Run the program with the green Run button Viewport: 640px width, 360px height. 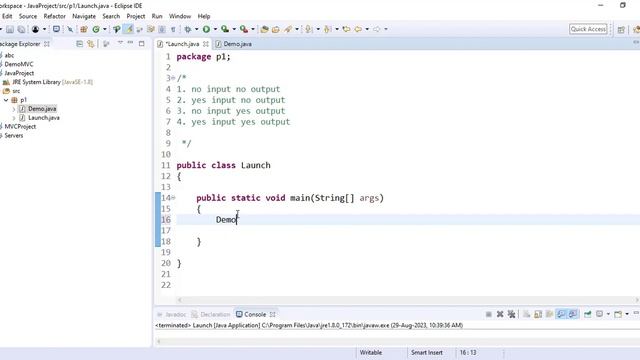pos(206,29)
